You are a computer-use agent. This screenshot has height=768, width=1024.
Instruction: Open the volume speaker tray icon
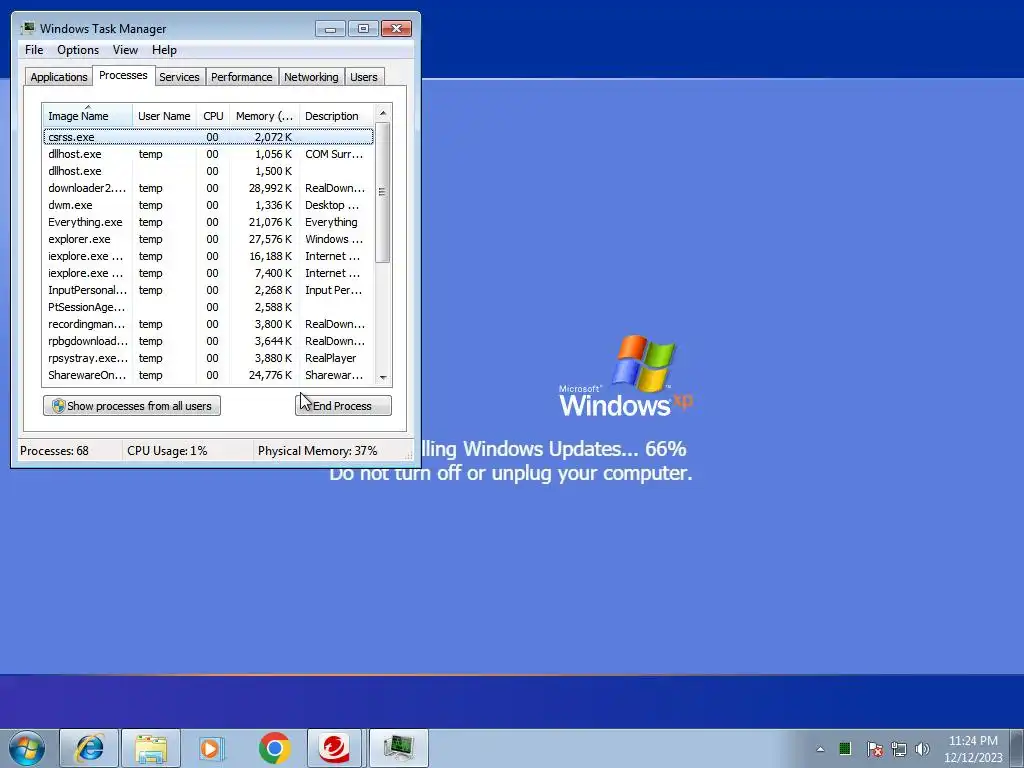[922, 749]
